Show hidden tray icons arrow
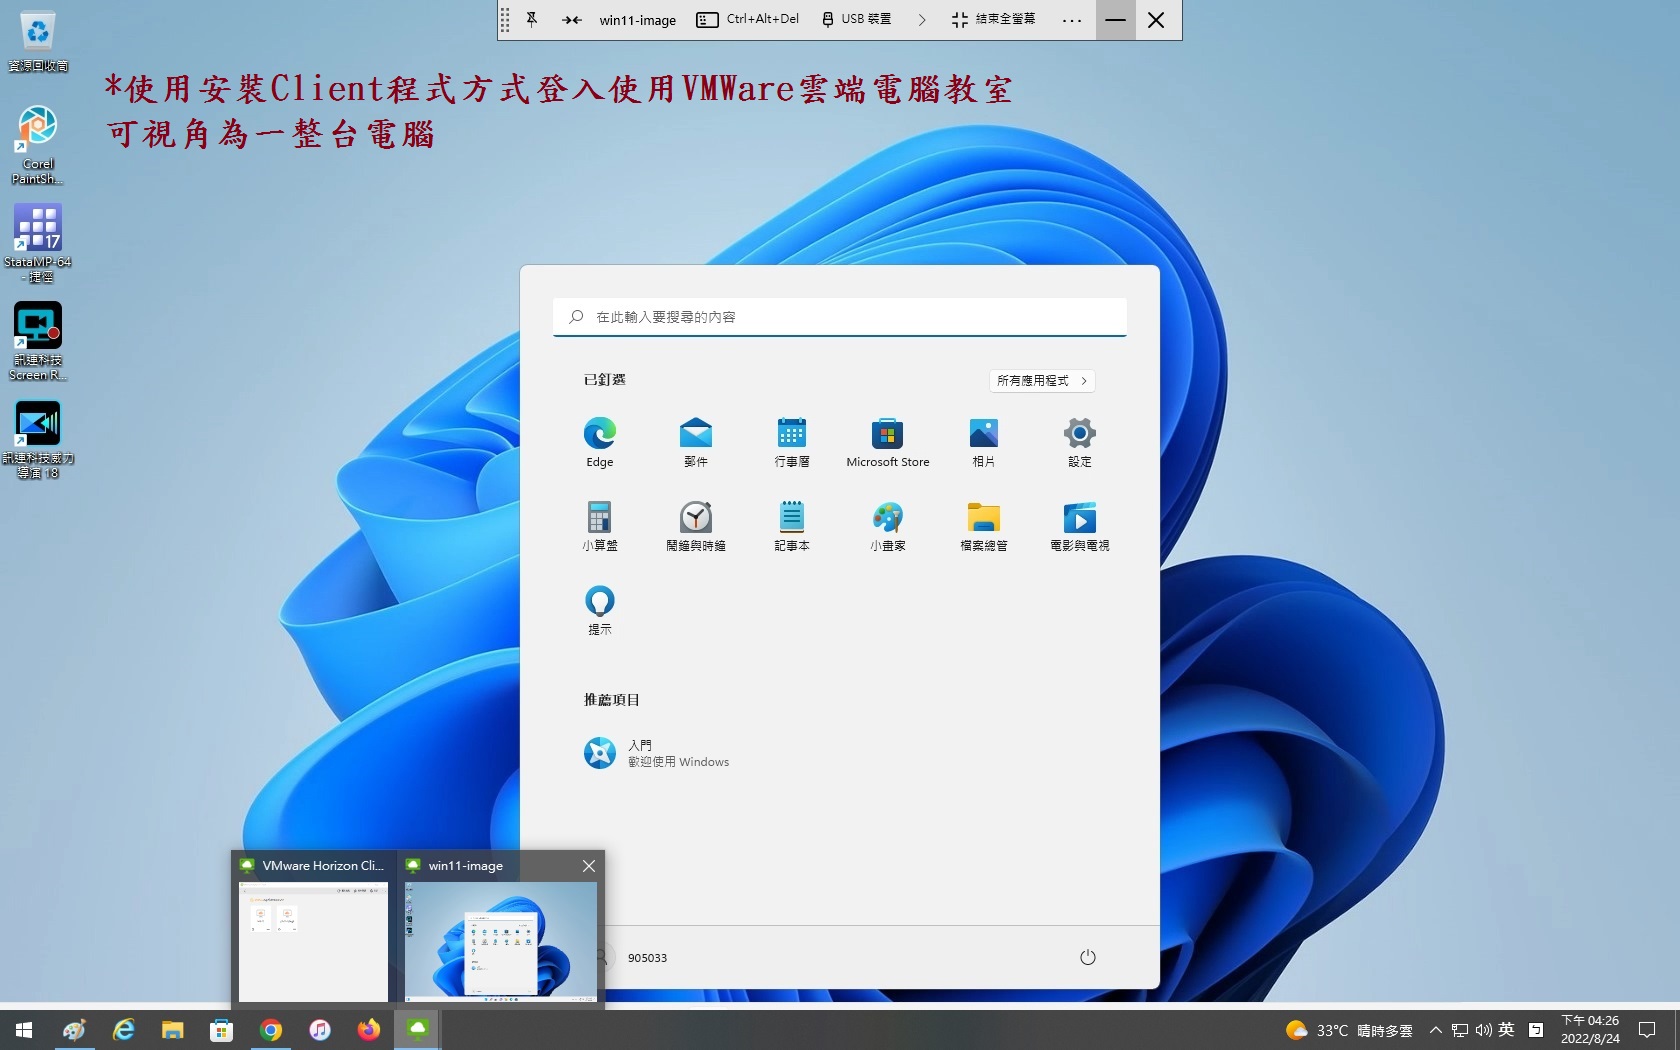 (1436, 1030)
